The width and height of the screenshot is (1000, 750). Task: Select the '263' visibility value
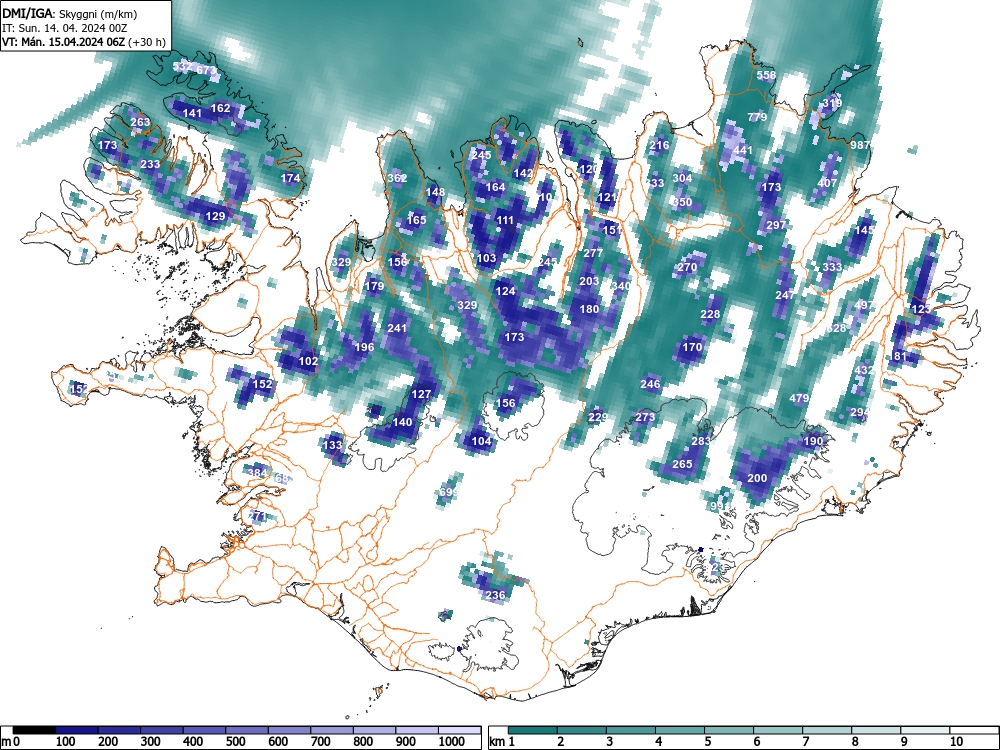click(x=140, y=122)
